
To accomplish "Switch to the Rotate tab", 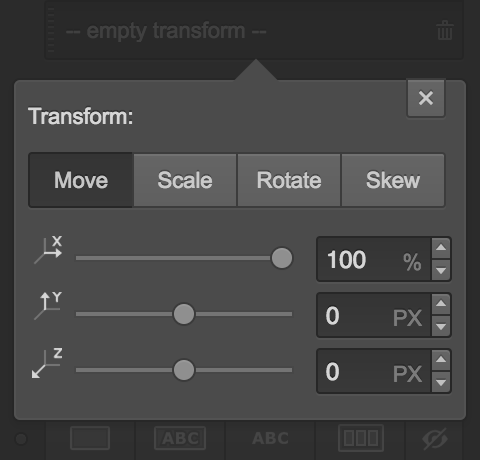I will (x=289, y=180).
